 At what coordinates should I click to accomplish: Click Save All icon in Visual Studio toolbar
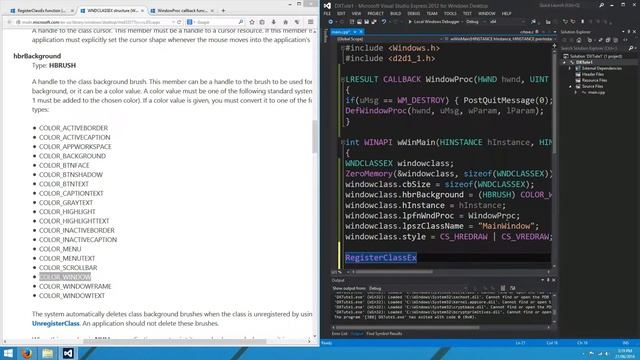(373, 22)
